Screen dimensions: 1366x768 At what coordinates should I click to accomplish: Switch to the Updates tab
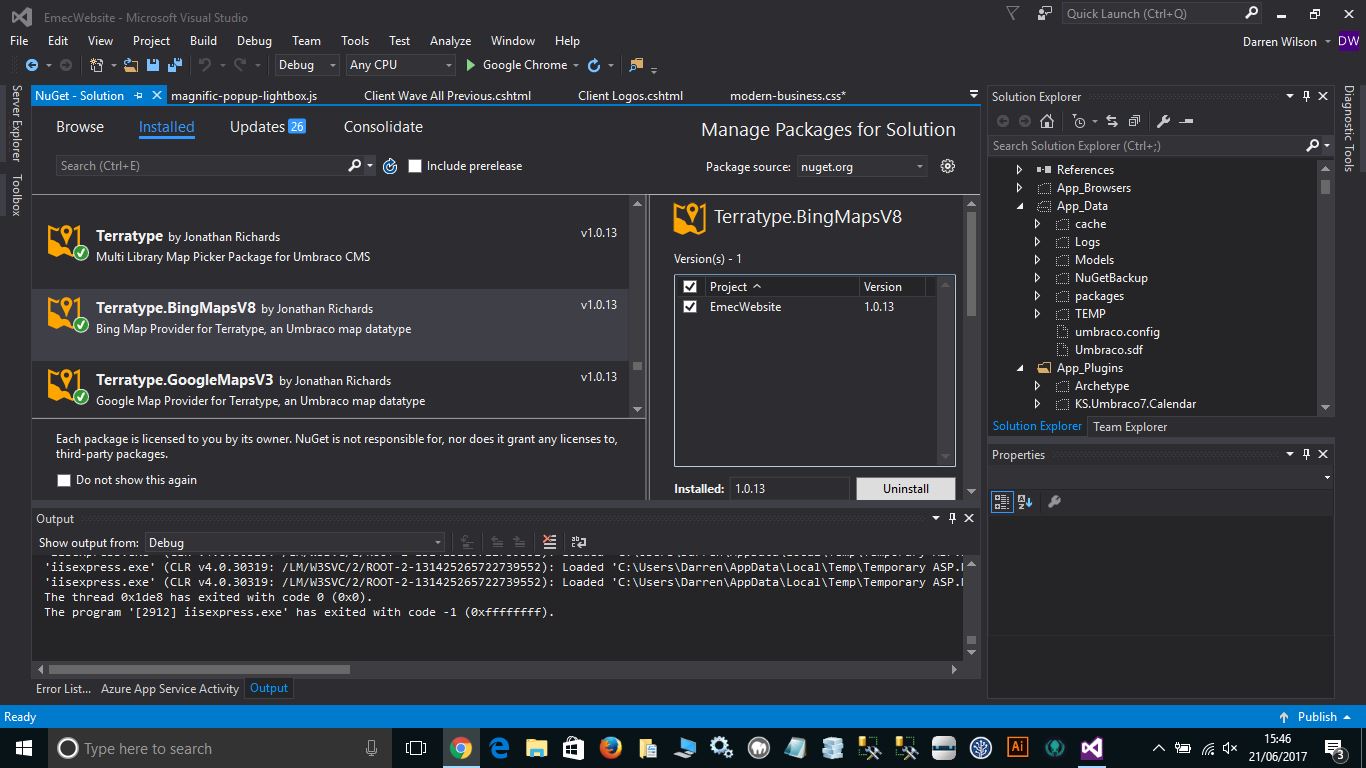pos(267,127)
